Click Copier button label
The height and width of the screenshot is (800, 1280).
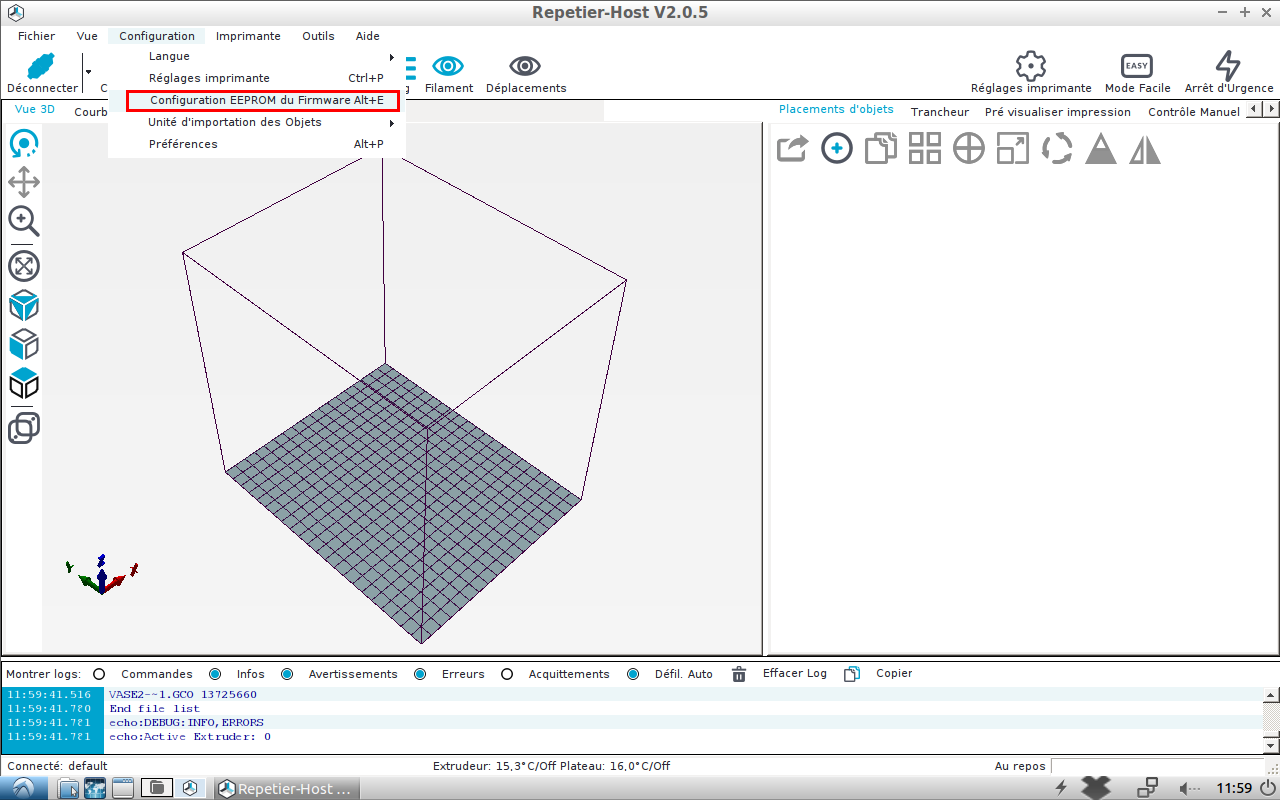pyautogui.click(x=894, y=673)
